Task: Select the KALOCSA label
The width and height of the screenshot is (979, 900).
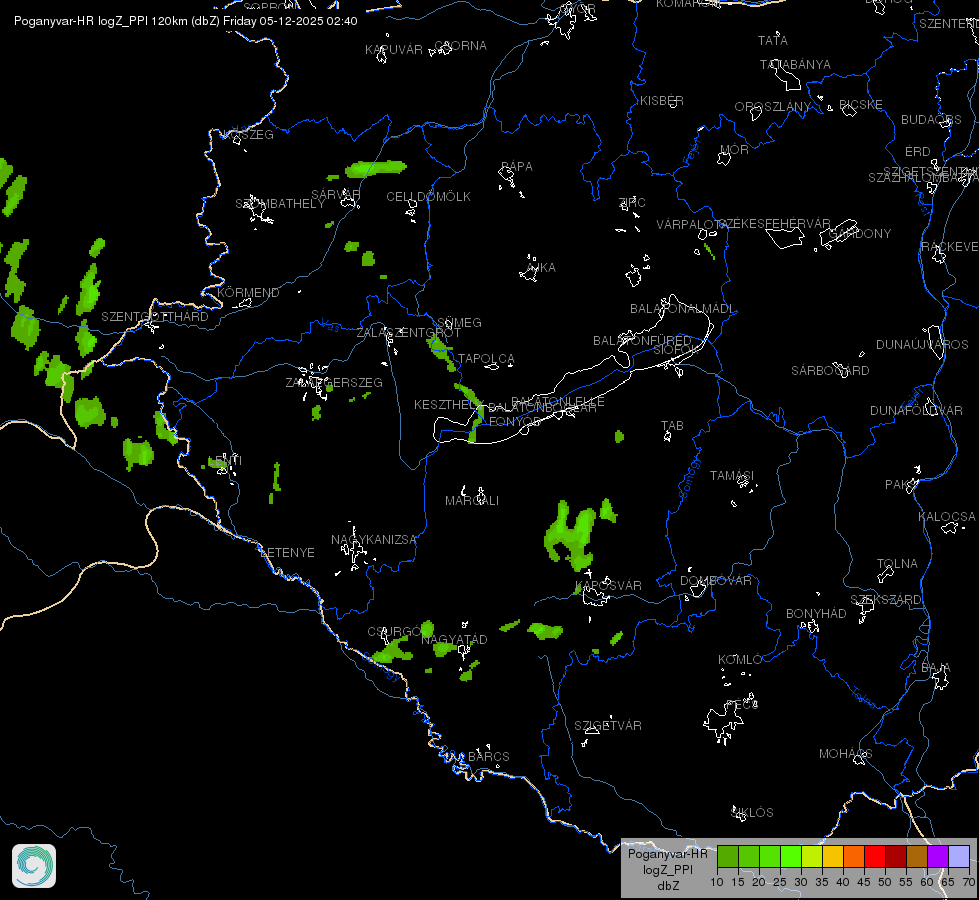Action: [947, 517]
